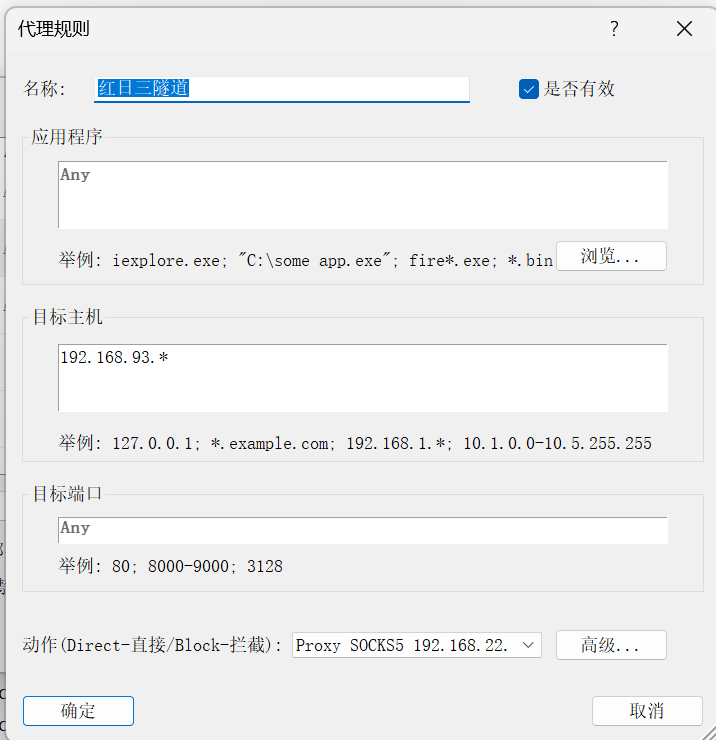Cancel the dialog with 取消
This screenshot has height=740, width=716.
click(646, 711)
